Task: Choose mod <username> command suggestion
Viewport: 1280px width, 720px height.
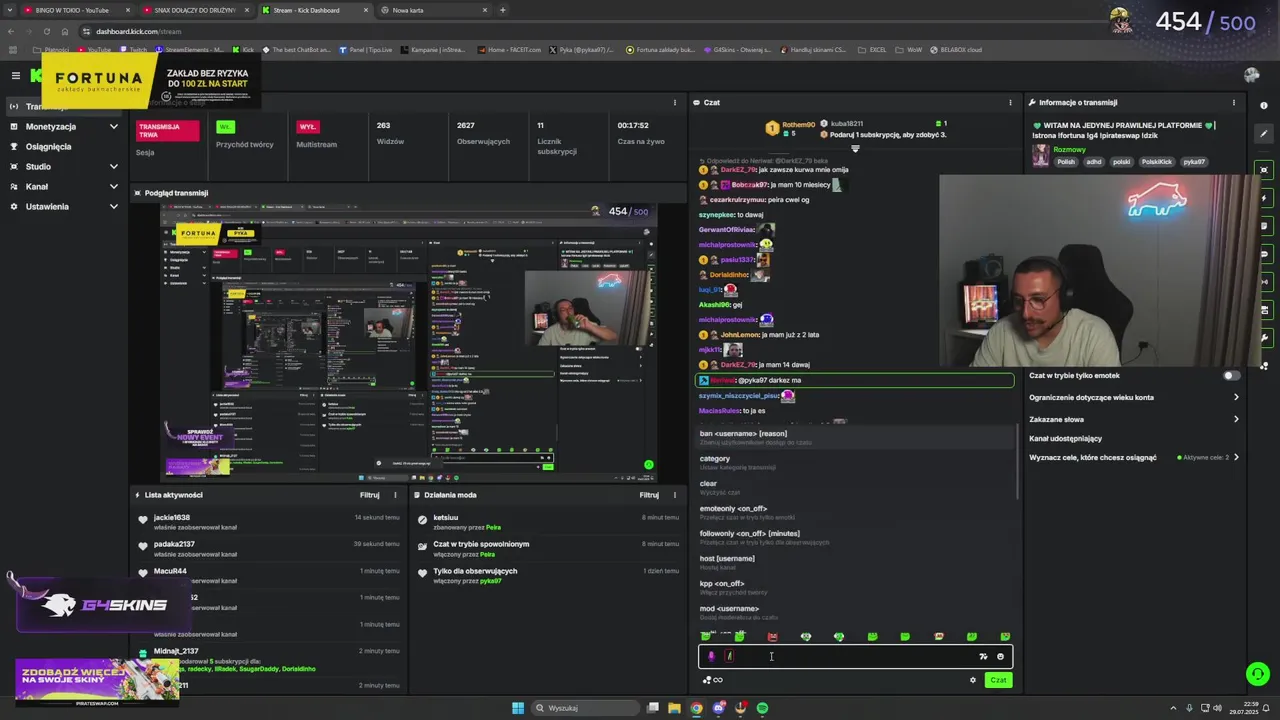Action: point(855,613)
